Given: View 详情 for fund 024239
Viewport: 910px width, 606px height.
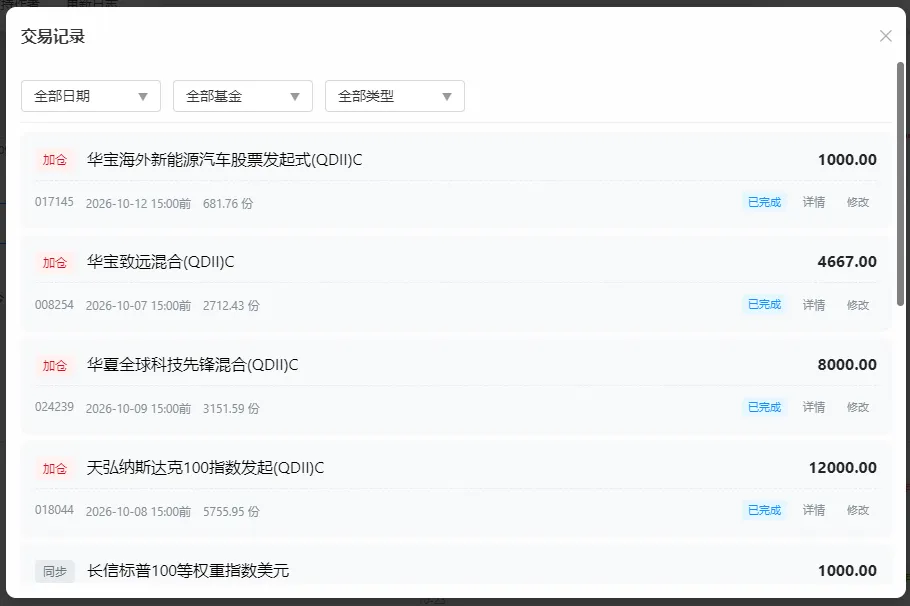Looking at the screenshot, I should pyautogui.click(x=814, y=407).
